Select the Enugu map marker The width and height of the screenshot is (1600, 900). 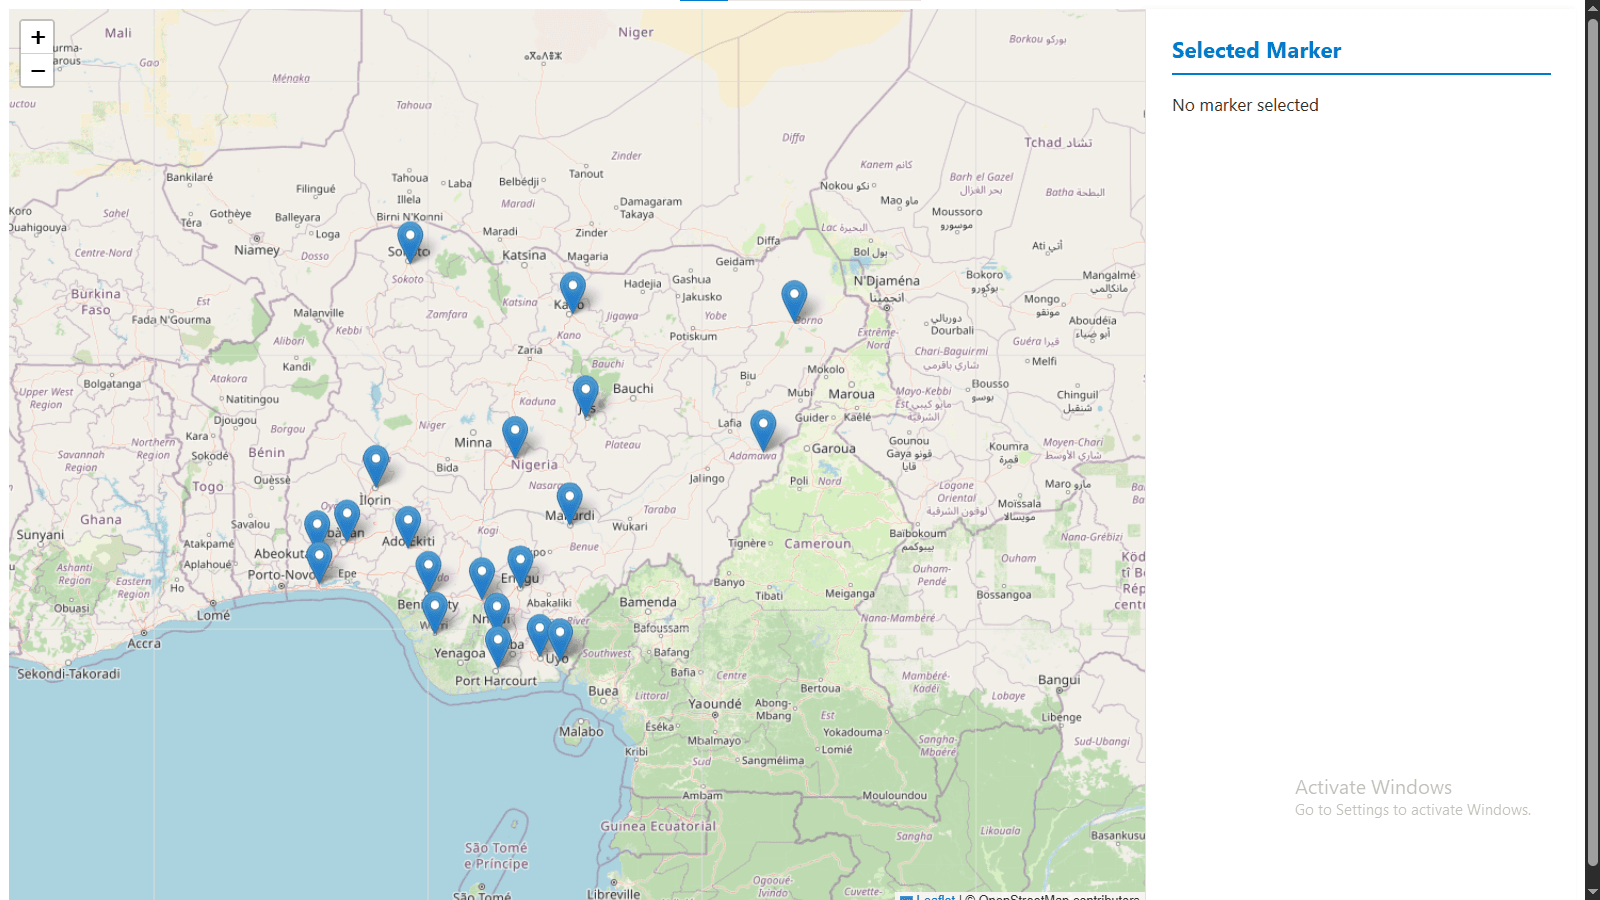(520, 564)
